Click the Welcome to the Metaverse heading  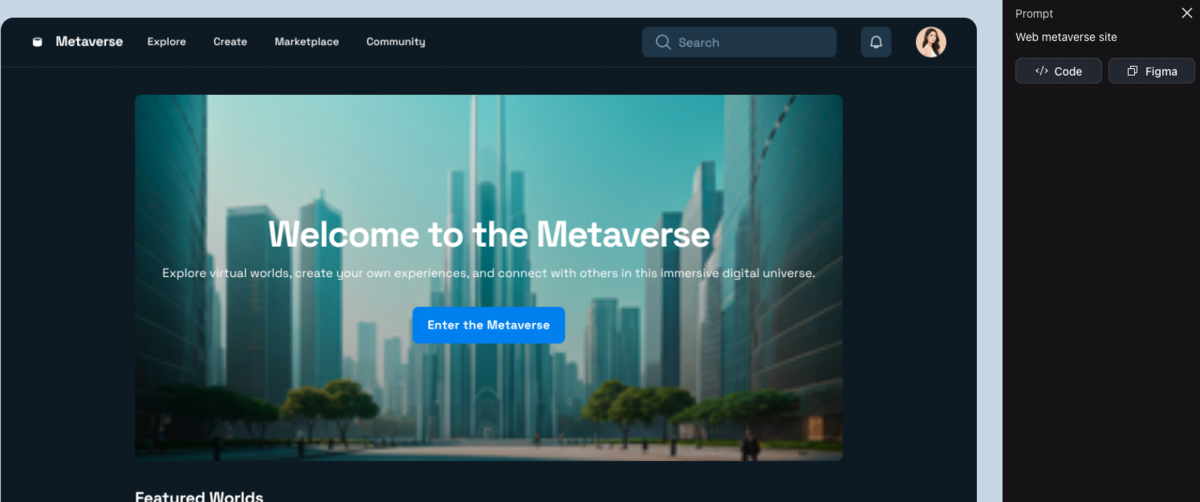tap(489, 235)
